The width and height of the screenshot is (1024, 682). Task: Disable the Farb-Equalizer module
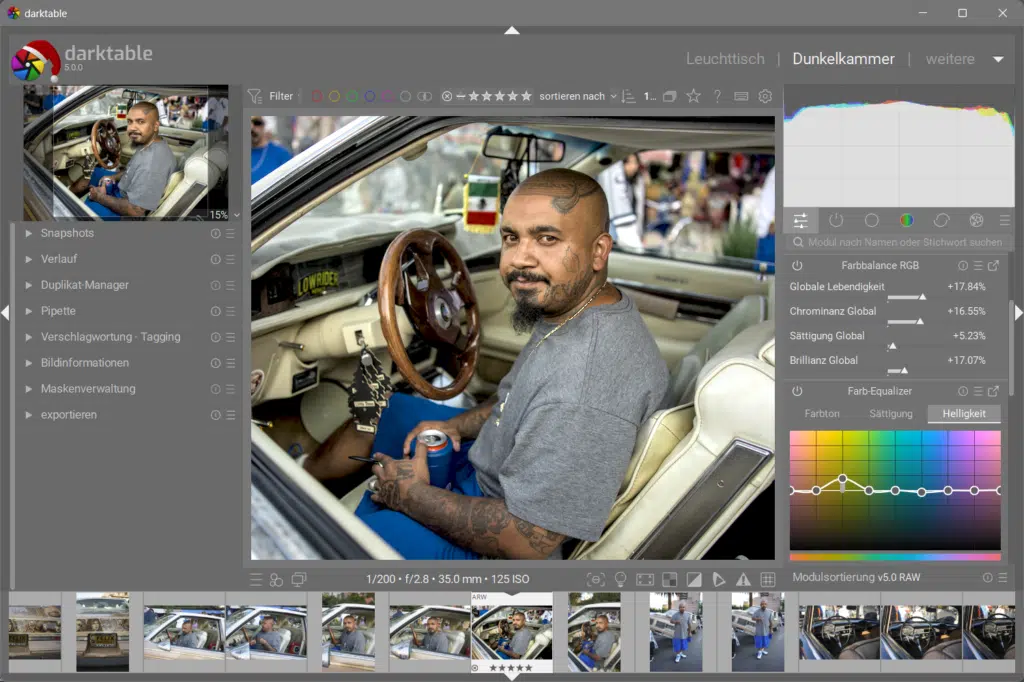tap(797, 391)
